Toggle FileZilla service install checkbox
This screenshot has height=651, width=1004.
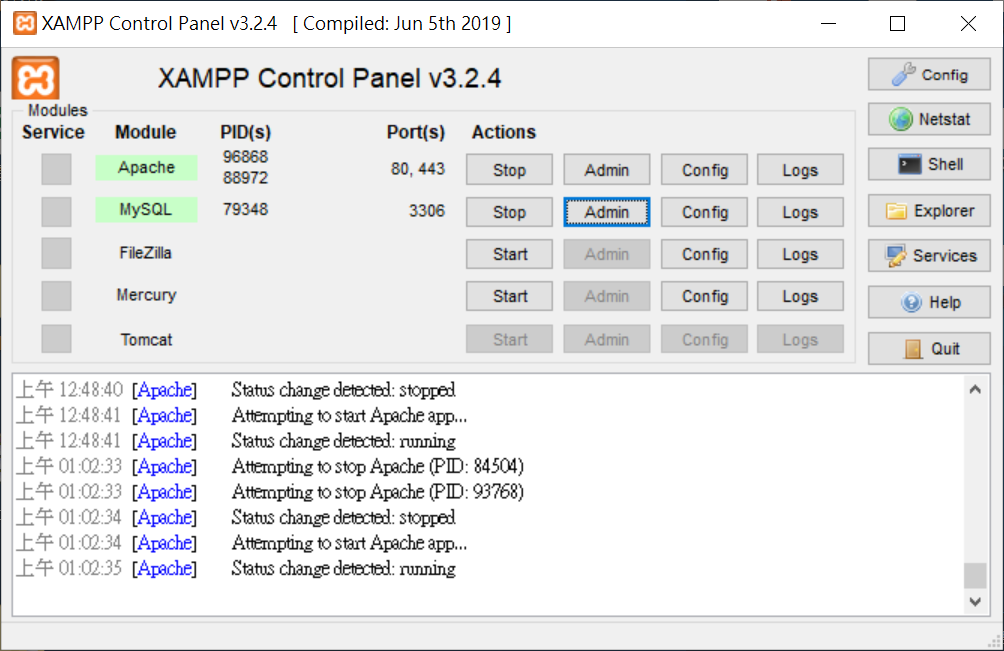tap(56, 253)
